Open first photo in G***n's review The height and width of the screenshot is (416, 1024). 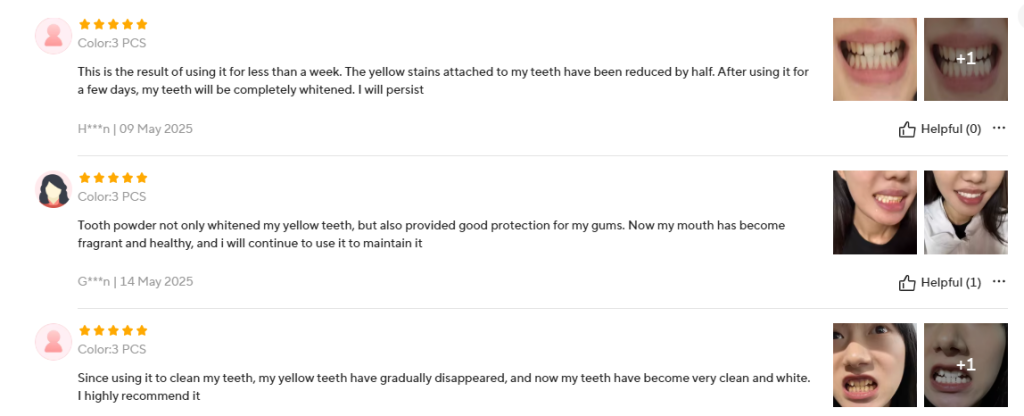(875, 212)
